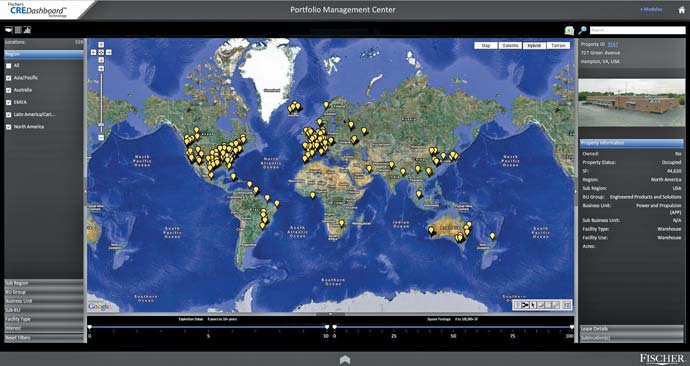Screen dimensions: 690x366
Task: Export data with the Excel icon
Action: click(x=569, y=30)
